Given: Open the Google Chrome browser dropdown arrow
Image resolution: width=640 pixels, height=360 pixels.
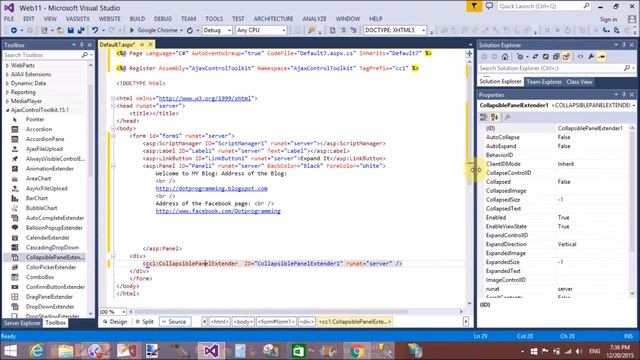Looking at the screenshot, I should 181,31.
